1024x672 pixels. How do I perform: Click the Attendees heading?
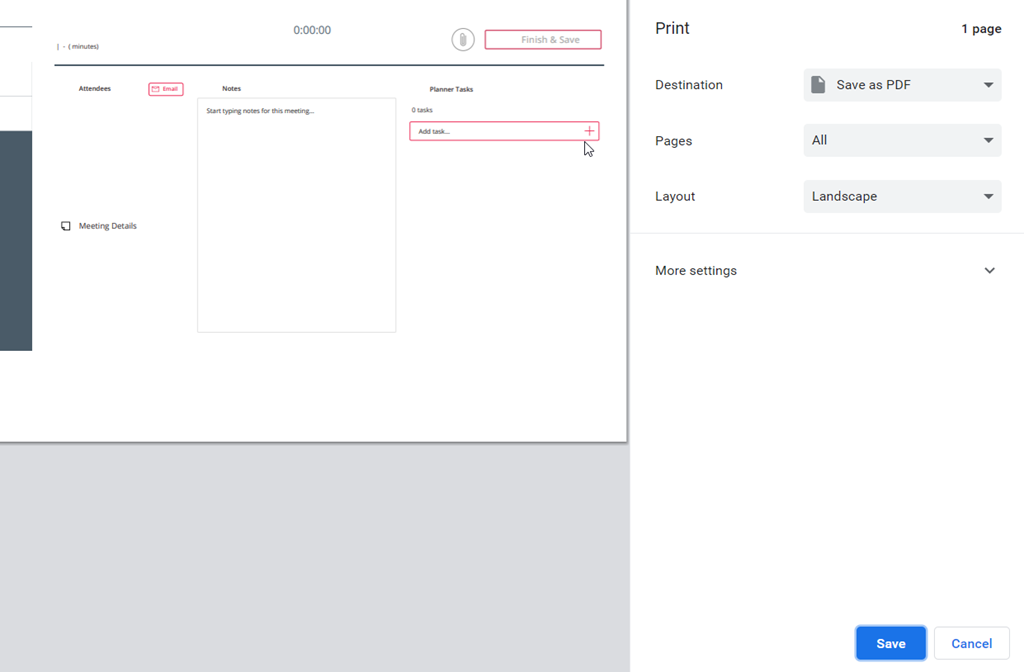tap(95, 89)
